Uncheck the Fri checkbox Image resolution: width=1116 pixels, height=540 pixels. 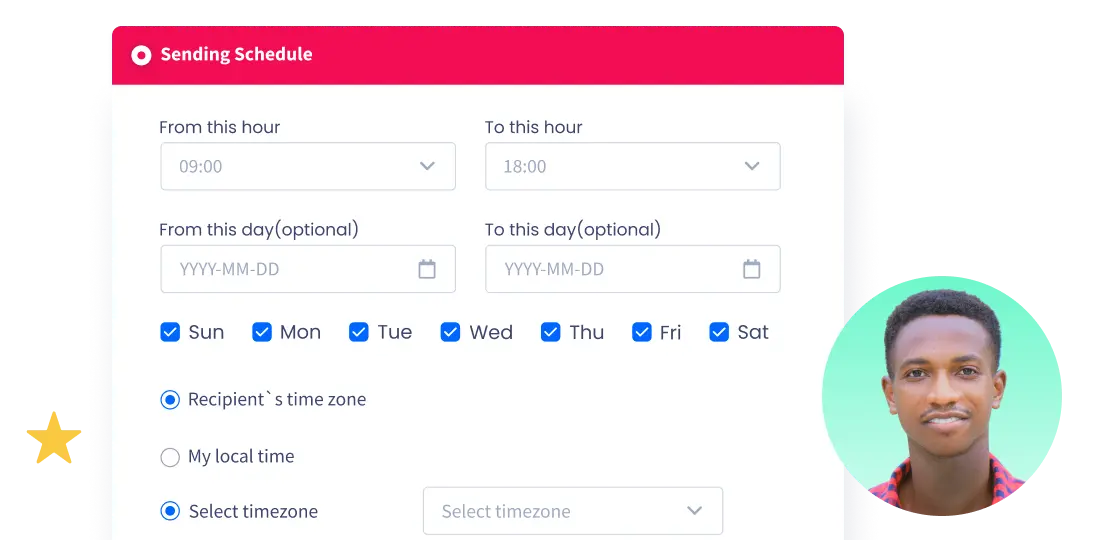pyautogui.click(x=642, y=332)
